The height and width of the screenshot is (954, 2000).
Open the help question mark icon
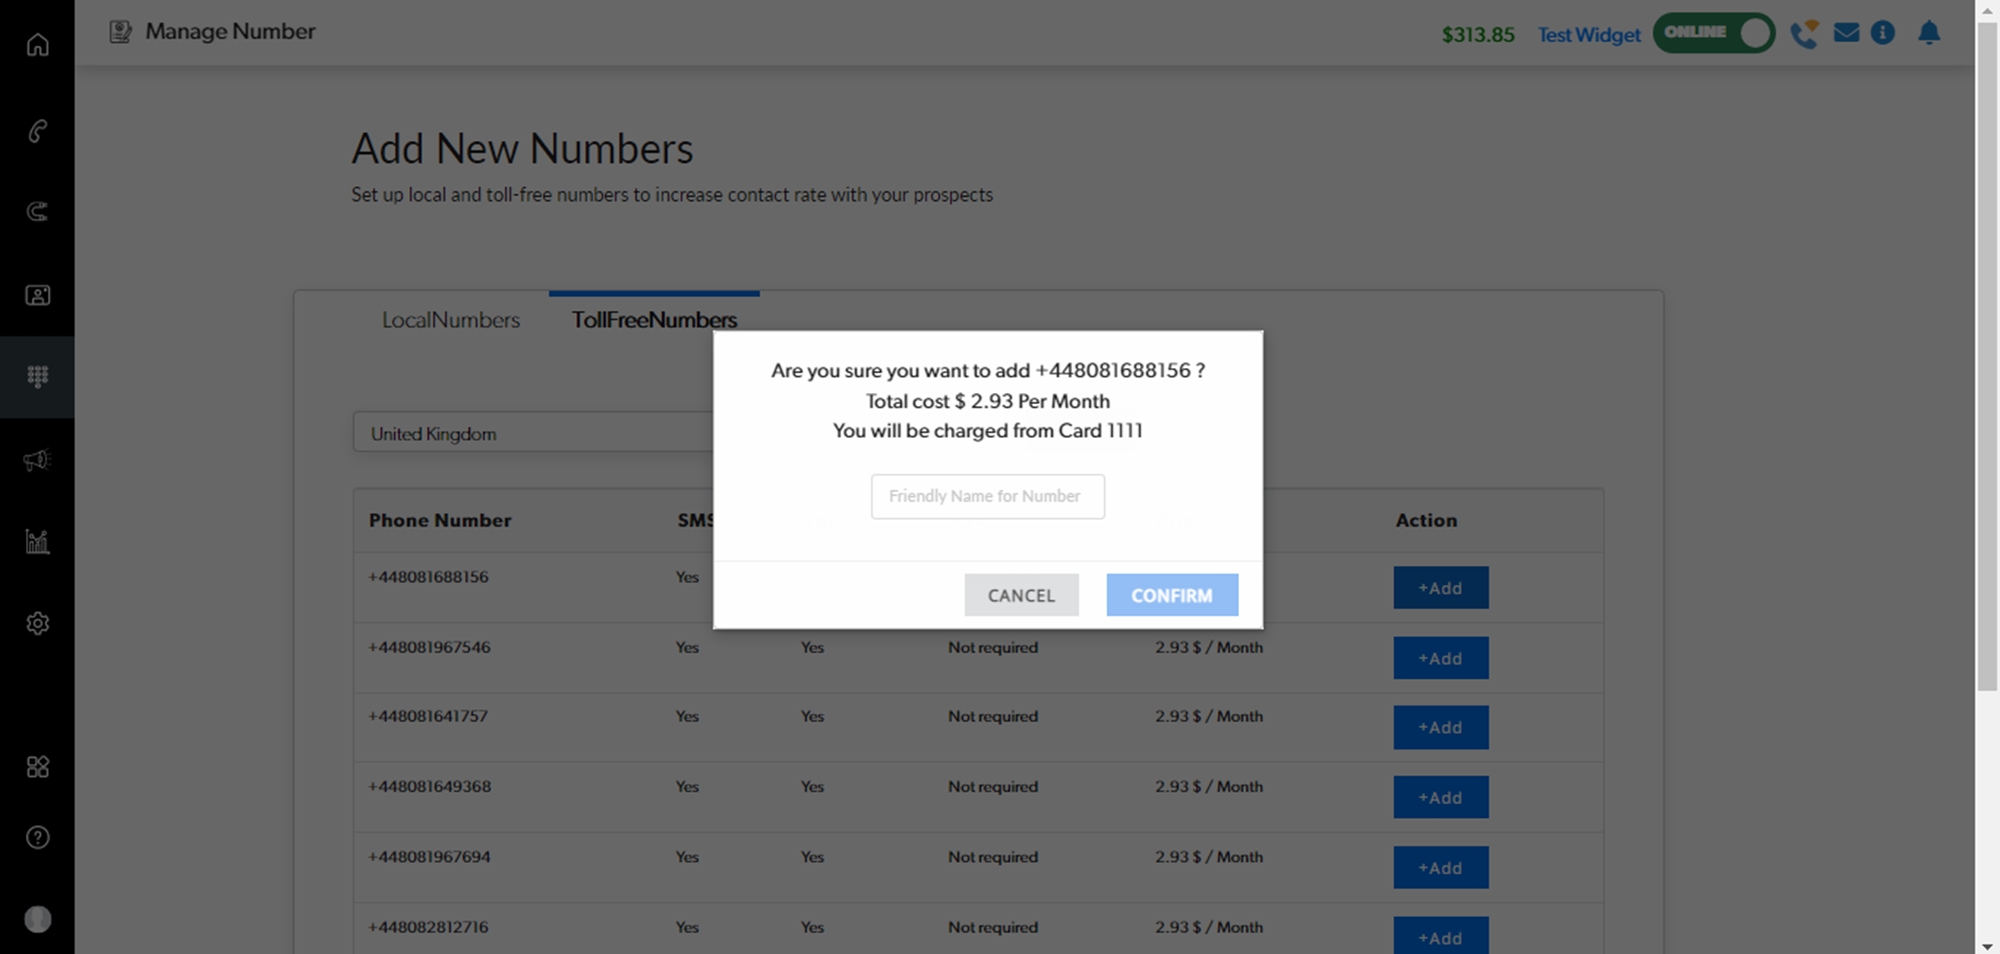pos(37,838)
